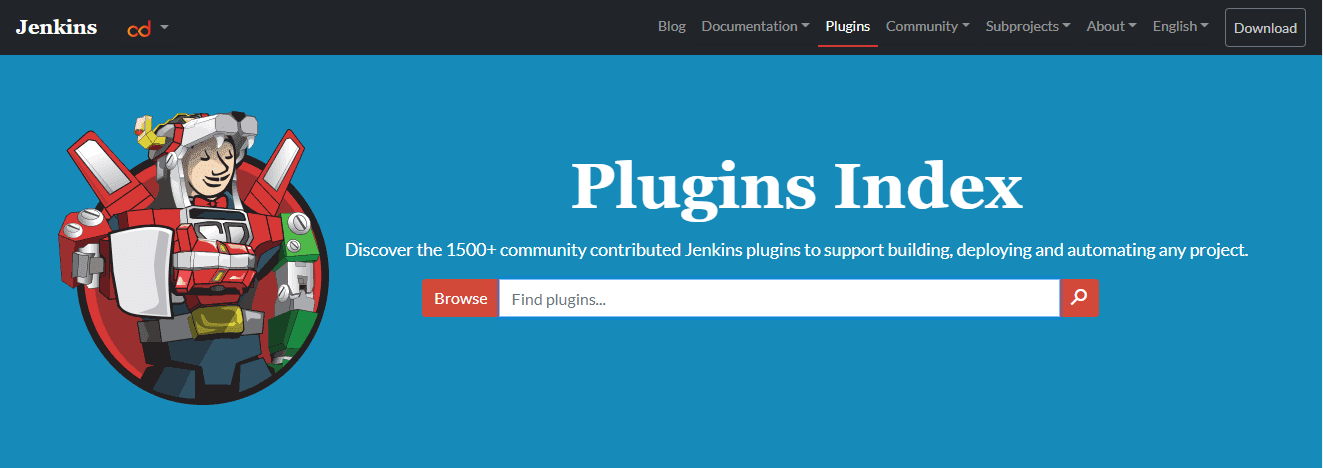The width and height of the screenshot is (1323, 468).
Task: Expand the Community dropdown menu
Action: [926, 27]
